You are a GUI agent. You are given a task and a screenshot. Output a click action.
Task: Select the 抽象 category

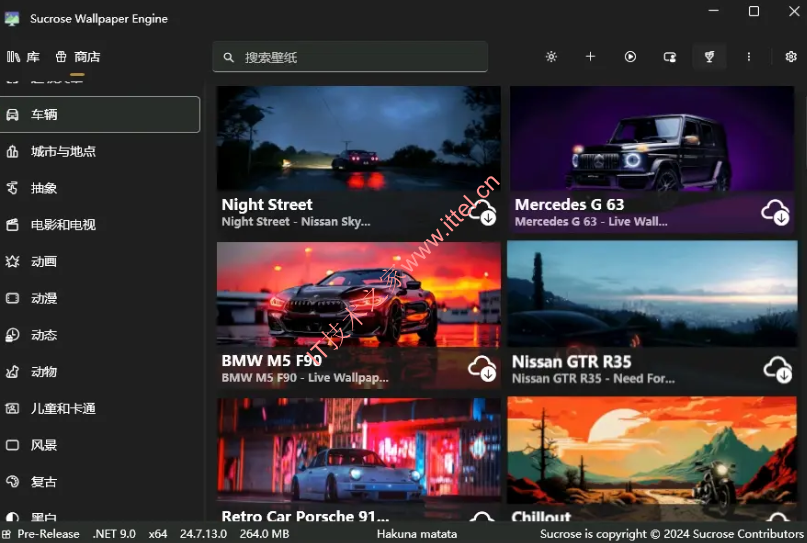coord(100,188)
